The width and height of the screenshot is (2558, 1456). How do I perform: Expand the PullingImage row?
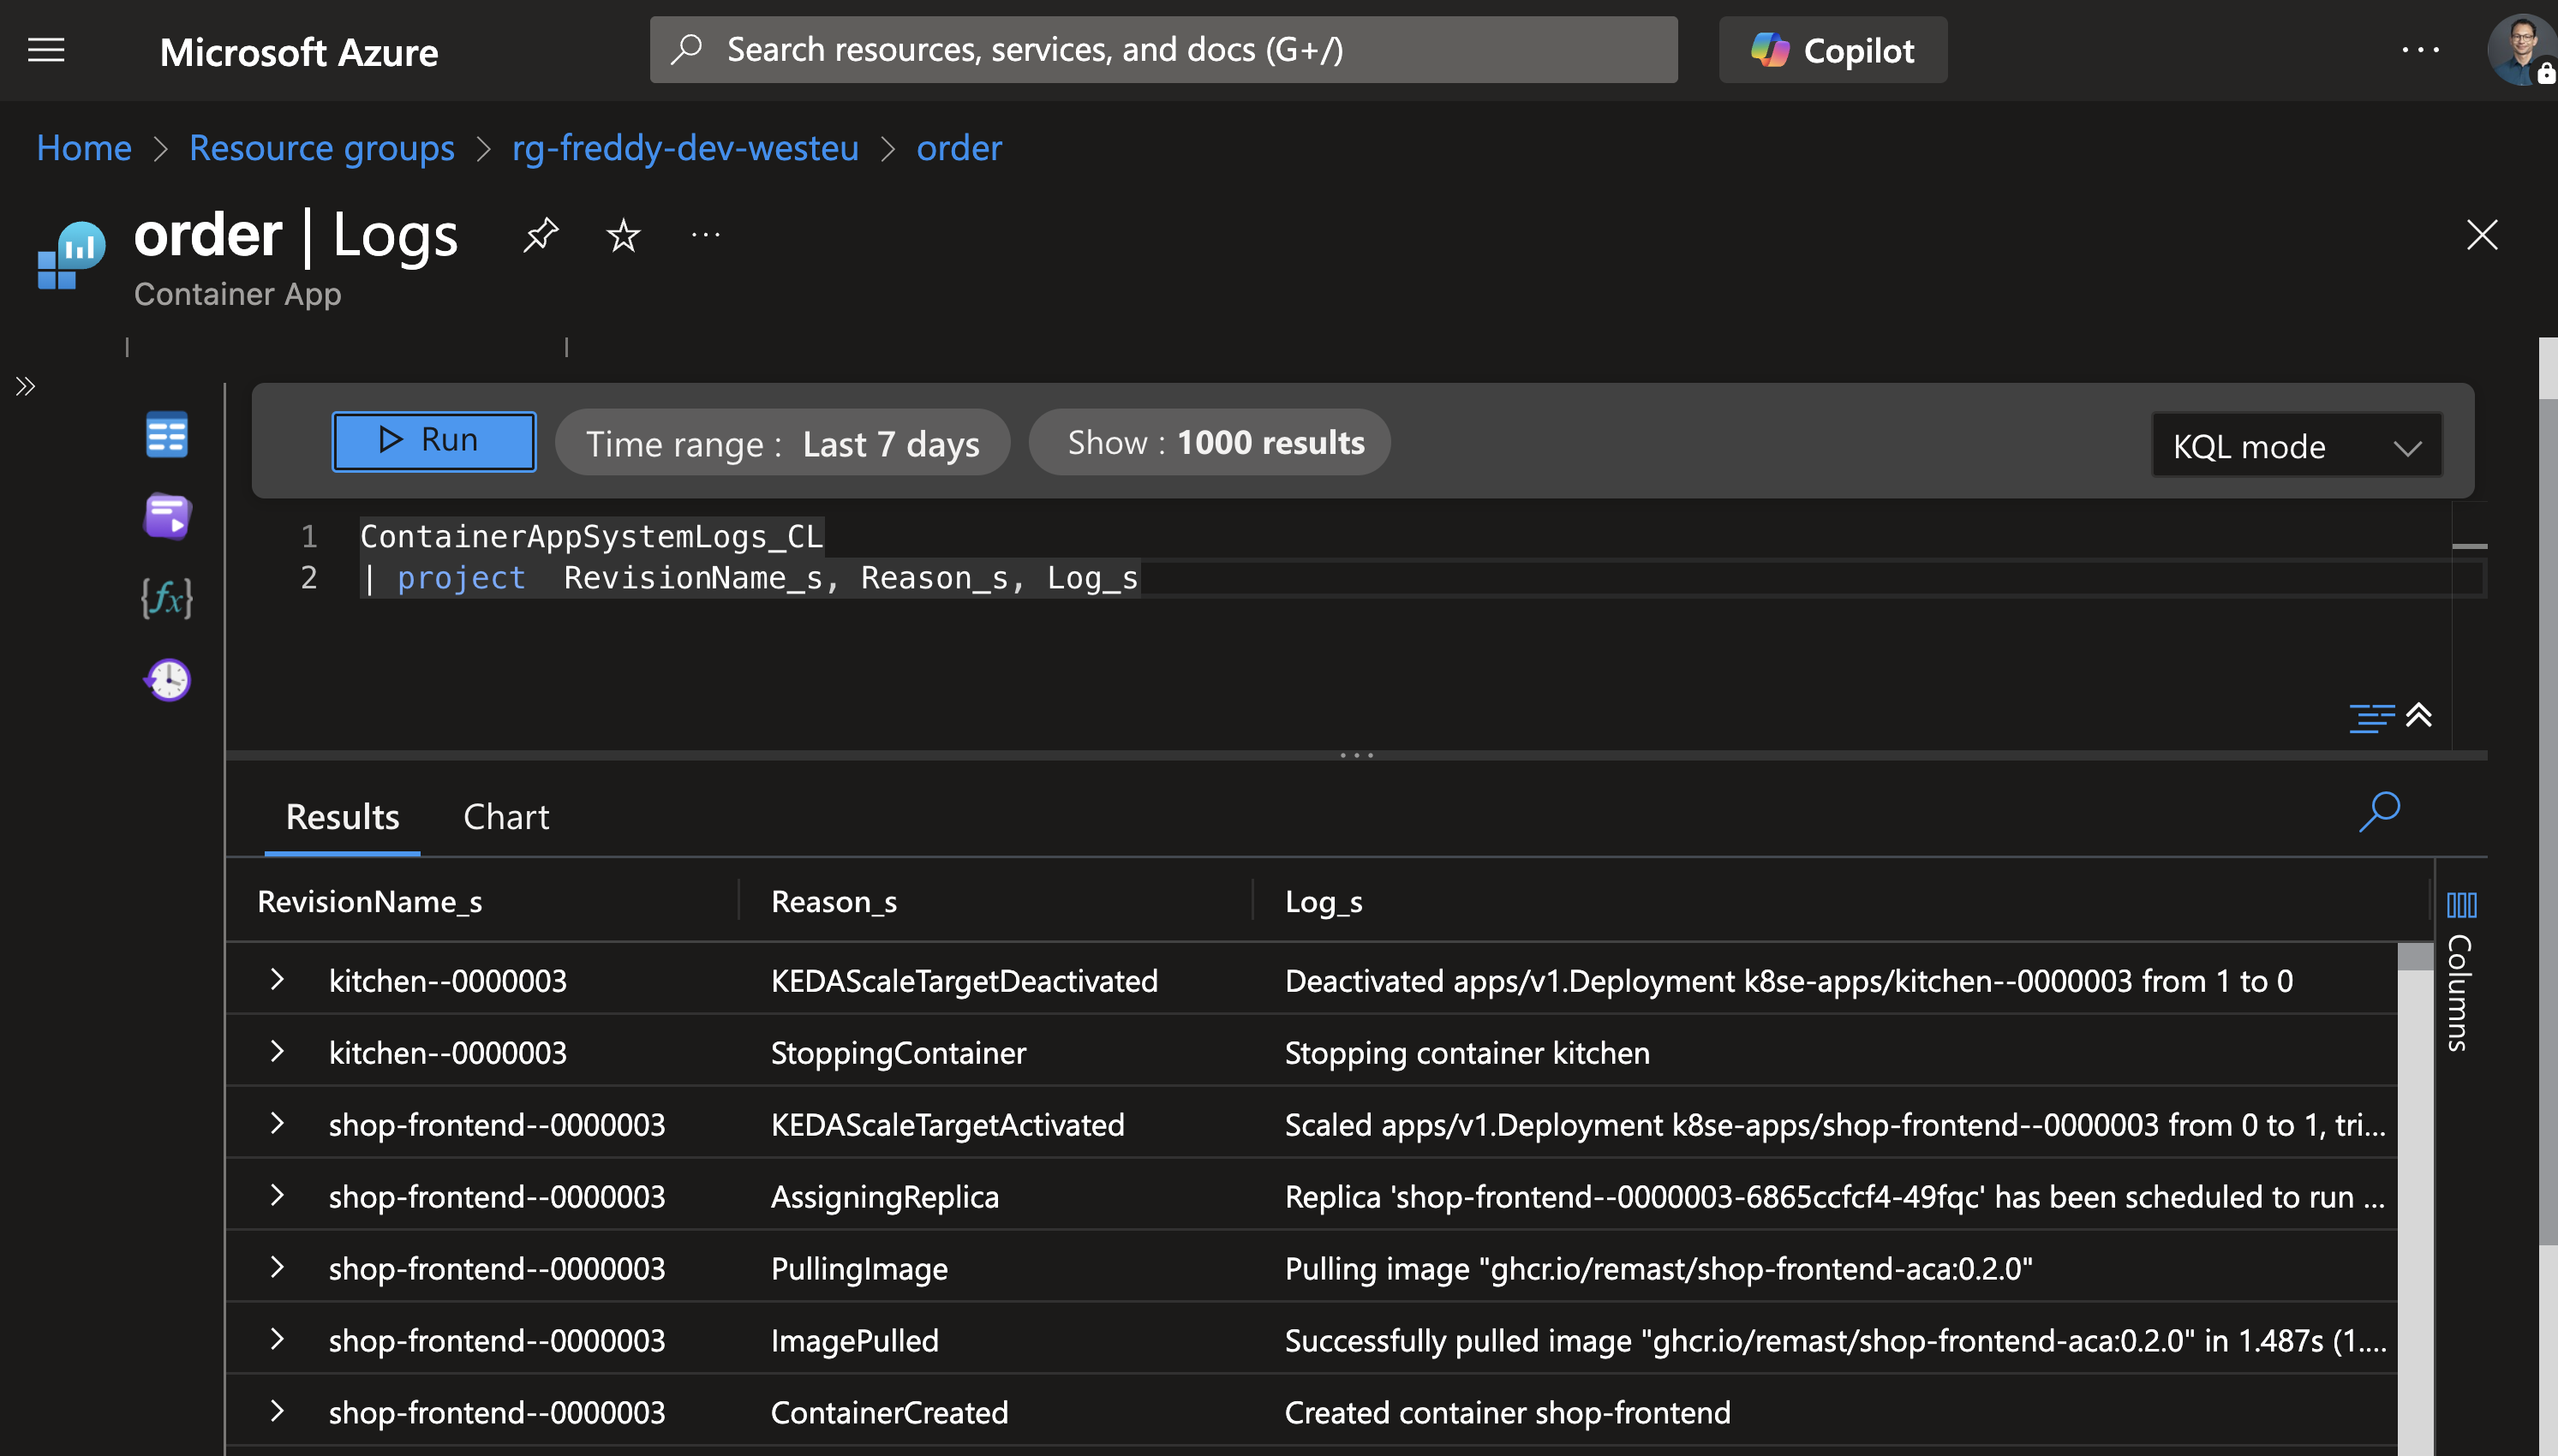[278, 1267]
